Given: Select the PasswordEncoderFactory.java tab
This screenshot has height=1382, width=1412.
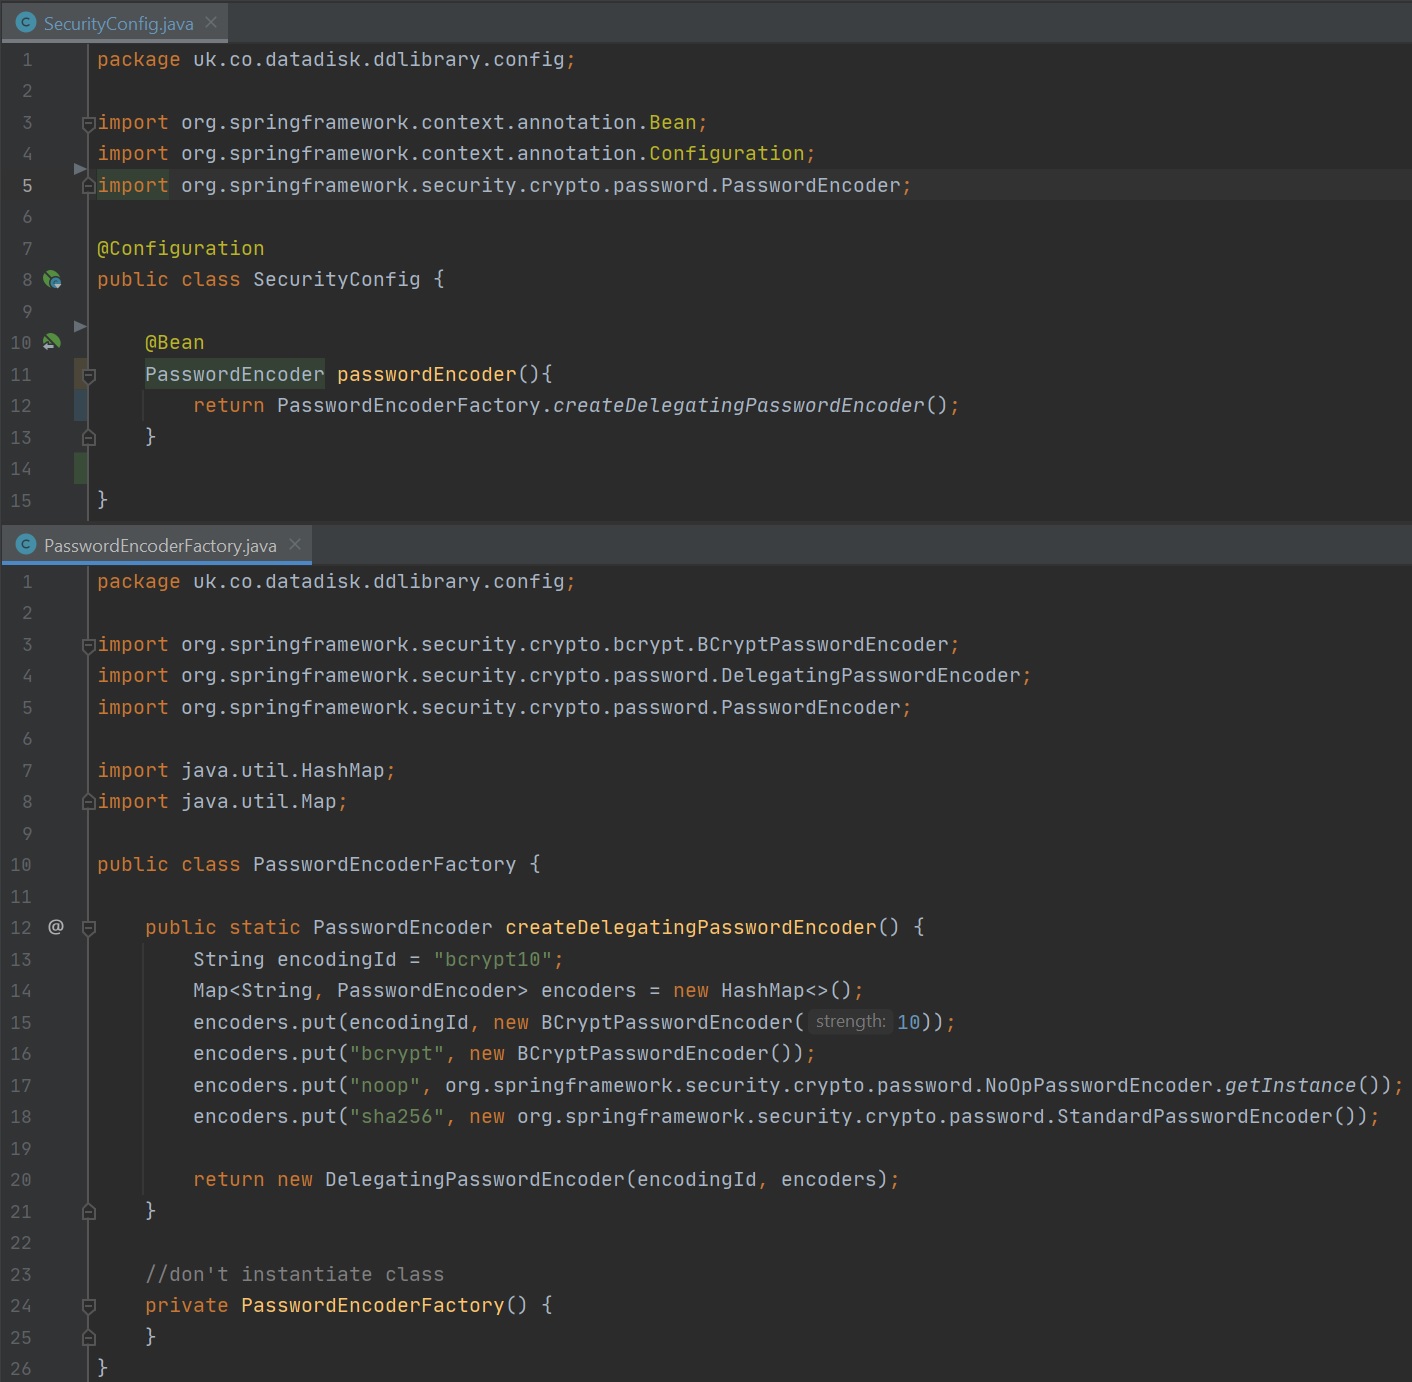Looking at the screenshot, I should click(x=160, y=546).
